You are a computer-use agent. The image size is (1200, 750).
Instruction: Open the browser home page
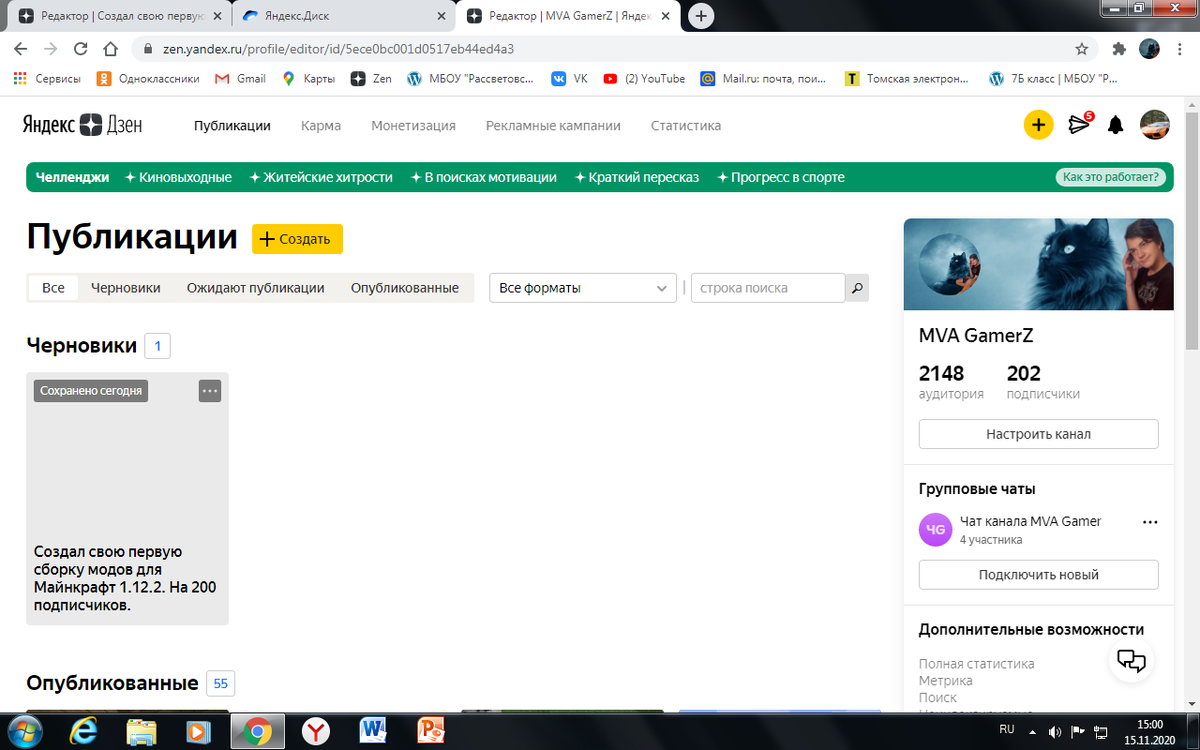[111, 48]
